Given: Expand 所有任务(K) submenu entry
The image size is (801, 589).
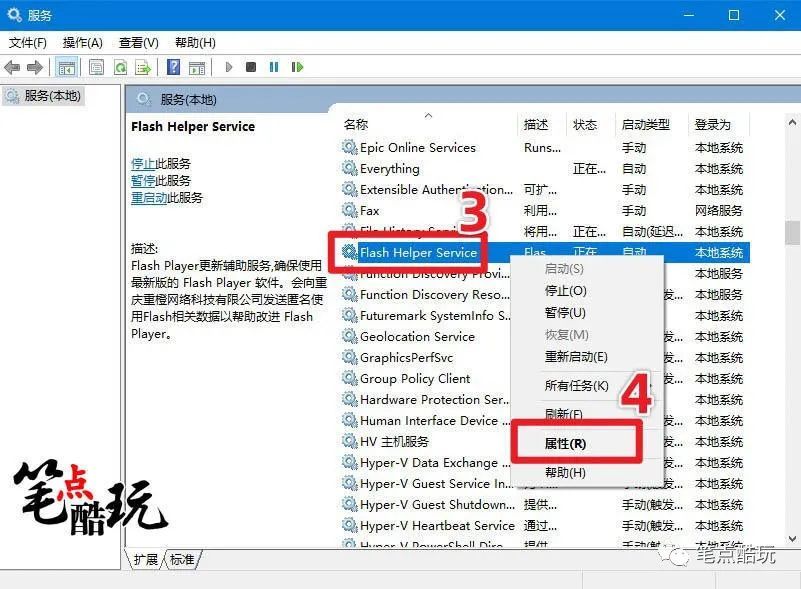Looking at the screenshot, I should [x=576, y=386].
